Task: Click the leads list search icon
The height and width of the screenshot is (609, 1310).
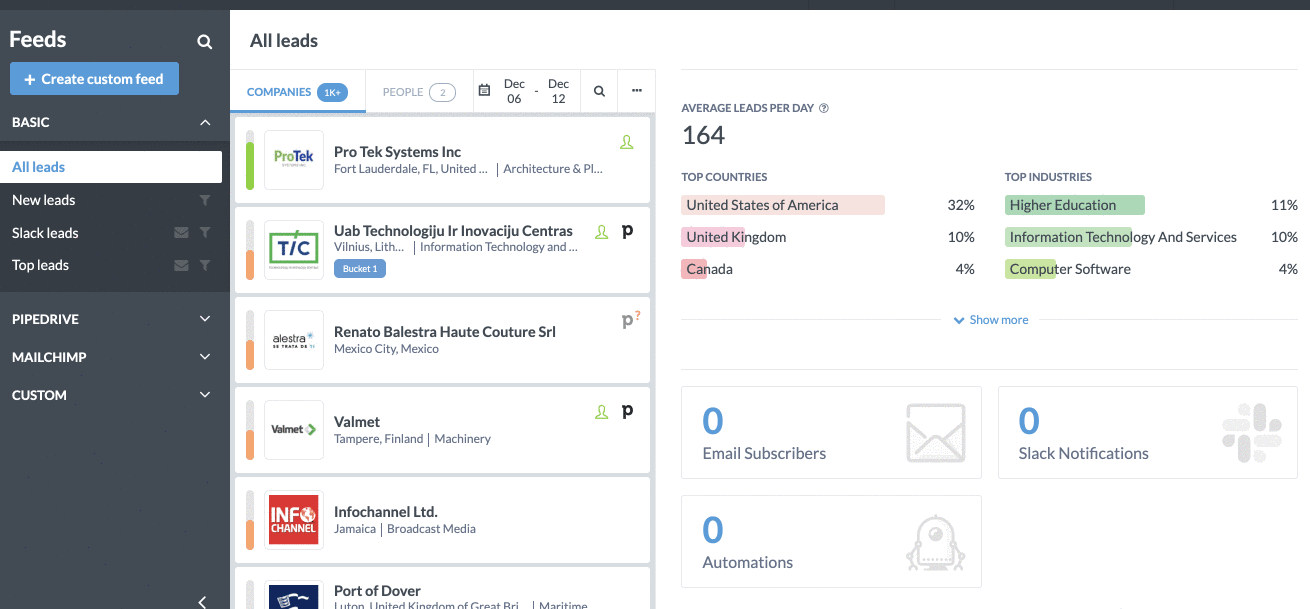Action: coord(599,91)
